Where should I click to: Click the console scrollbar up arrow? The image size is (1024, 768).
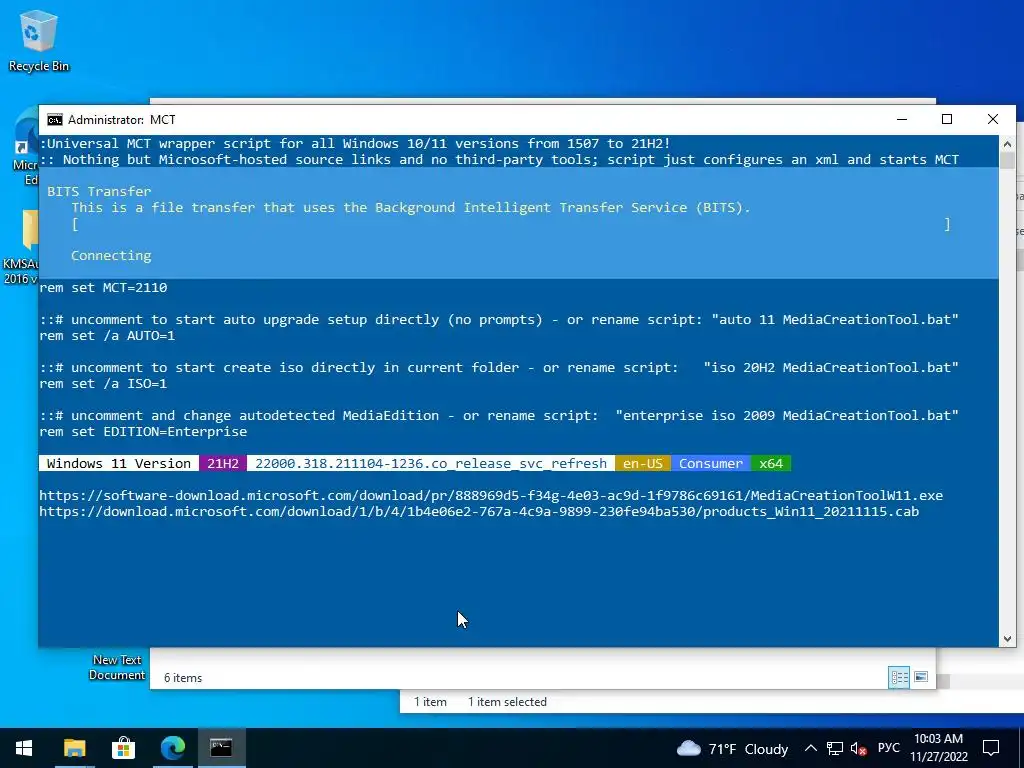(x=1007, y=144)
